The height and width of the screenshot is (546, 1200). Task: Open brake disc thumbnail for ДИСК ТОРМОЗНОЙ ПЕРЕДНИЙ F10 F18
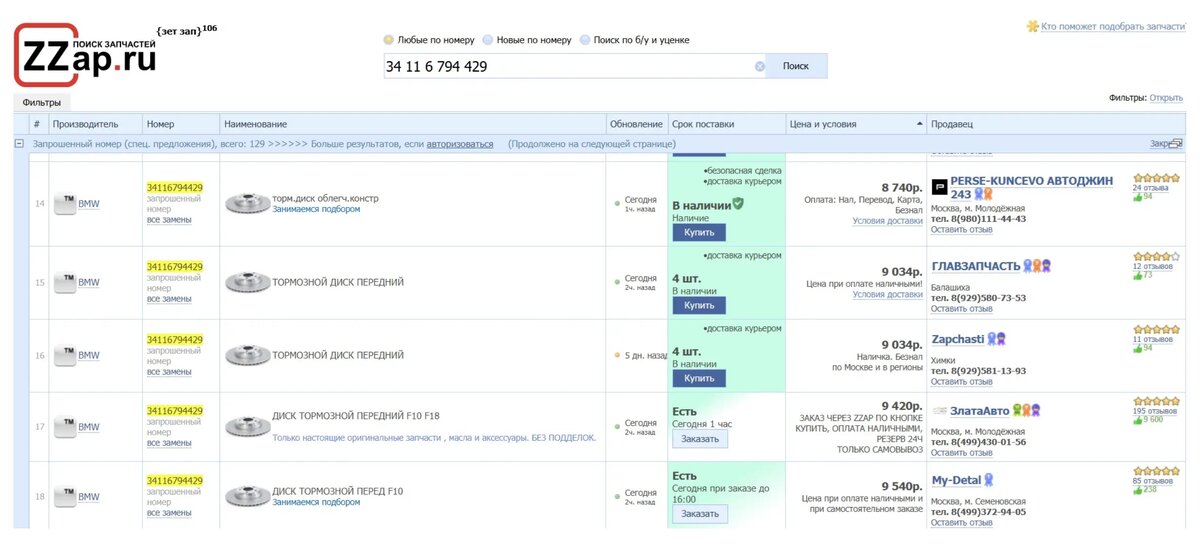point(247,427)
